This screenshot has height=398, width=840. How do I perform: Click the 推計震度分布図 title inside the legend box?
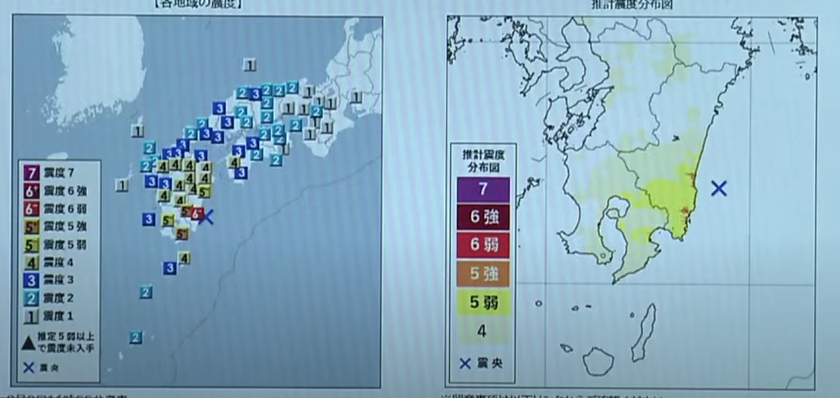pyautogui.click(x=483, y=160)
